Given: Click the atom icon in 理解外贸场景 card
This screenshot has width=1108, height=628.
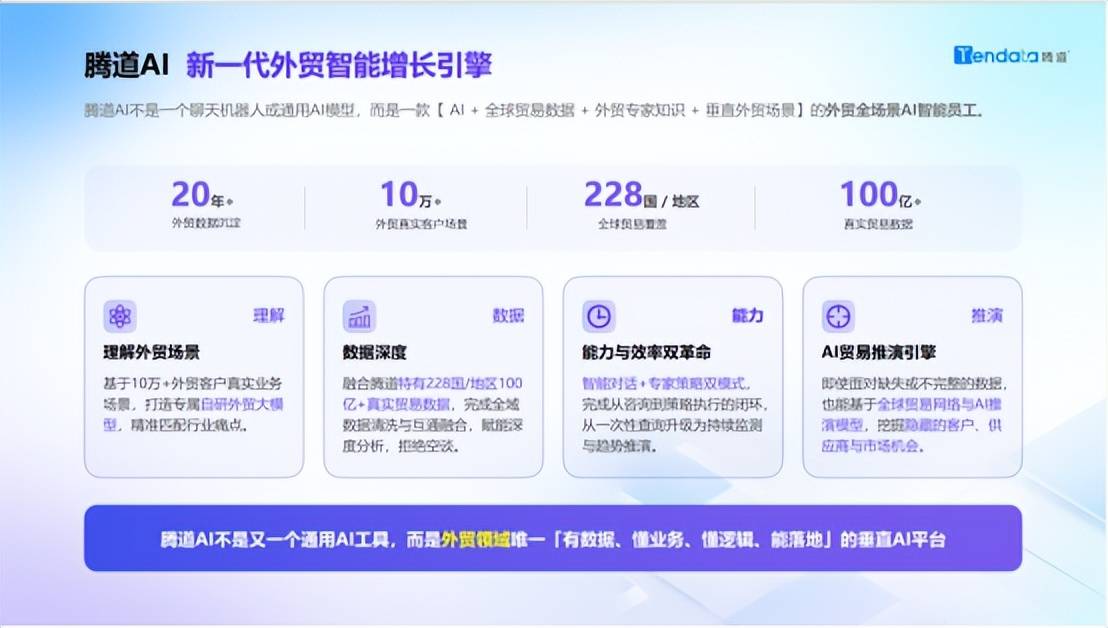Looking at the screenshot, I should click(120, 316).
